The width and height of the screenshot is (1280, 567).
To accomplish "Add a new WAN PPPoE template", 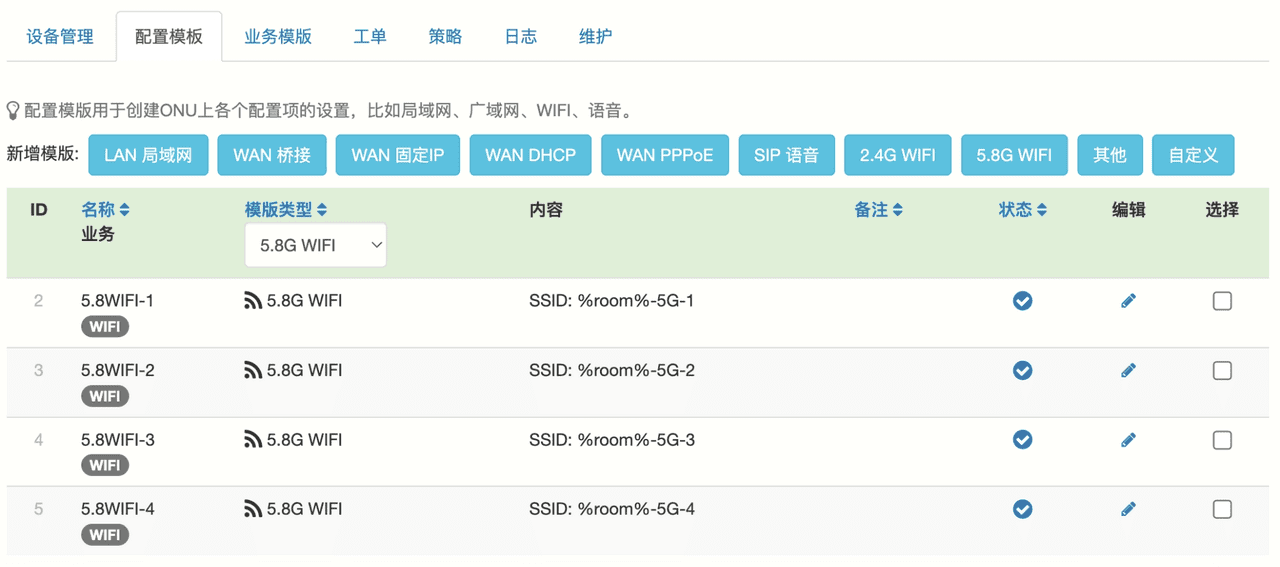I will pyautogui.click(x=664, y=155).
